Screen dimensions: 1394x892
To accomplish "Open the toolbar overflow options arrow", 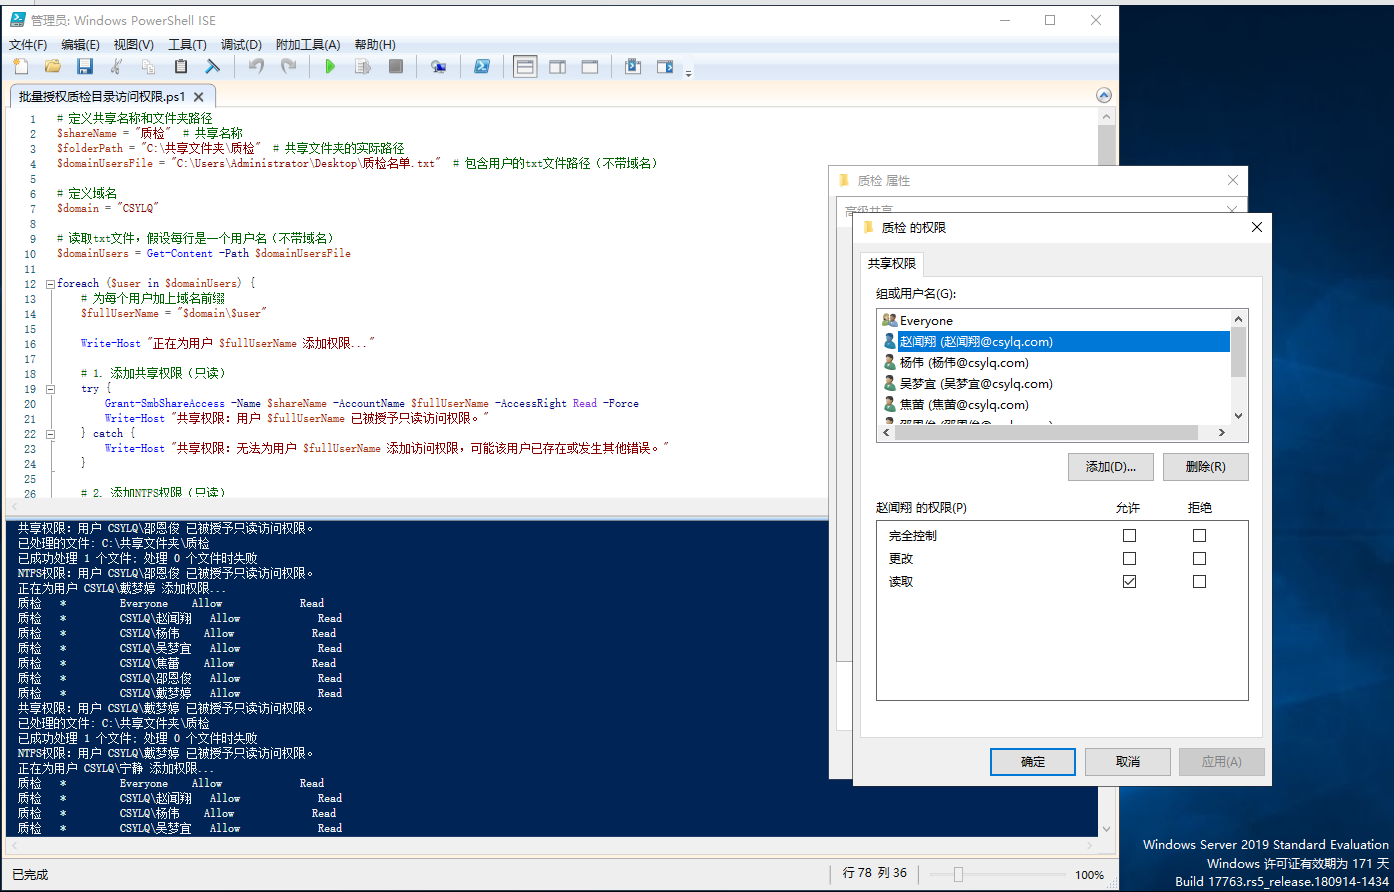I will coord(688,73).
